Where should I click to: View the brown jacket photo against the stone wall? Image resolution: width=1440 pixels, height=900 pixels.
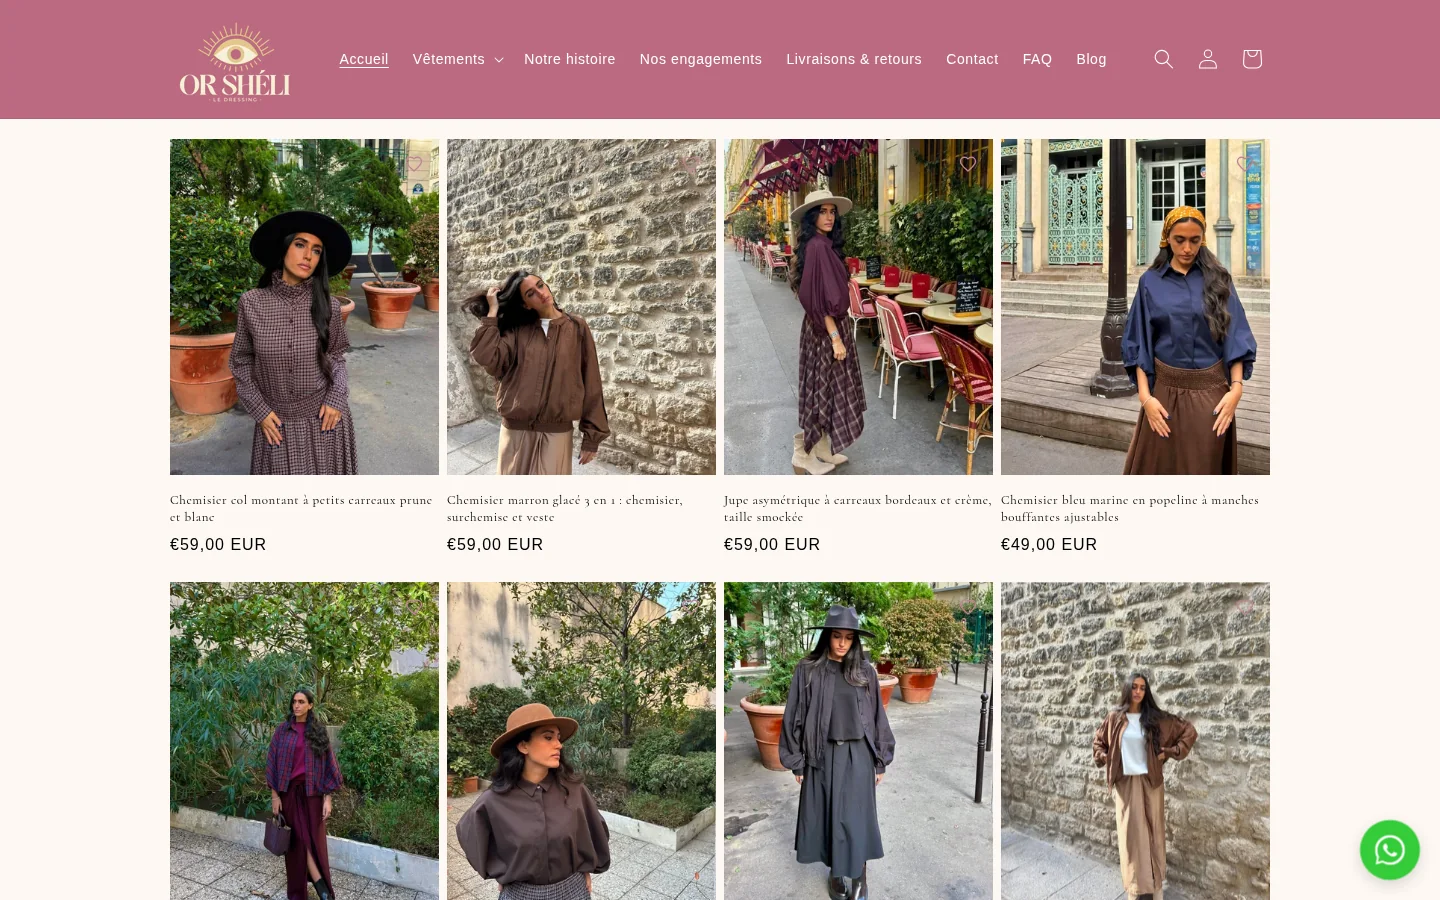click(x=581, y=307)
